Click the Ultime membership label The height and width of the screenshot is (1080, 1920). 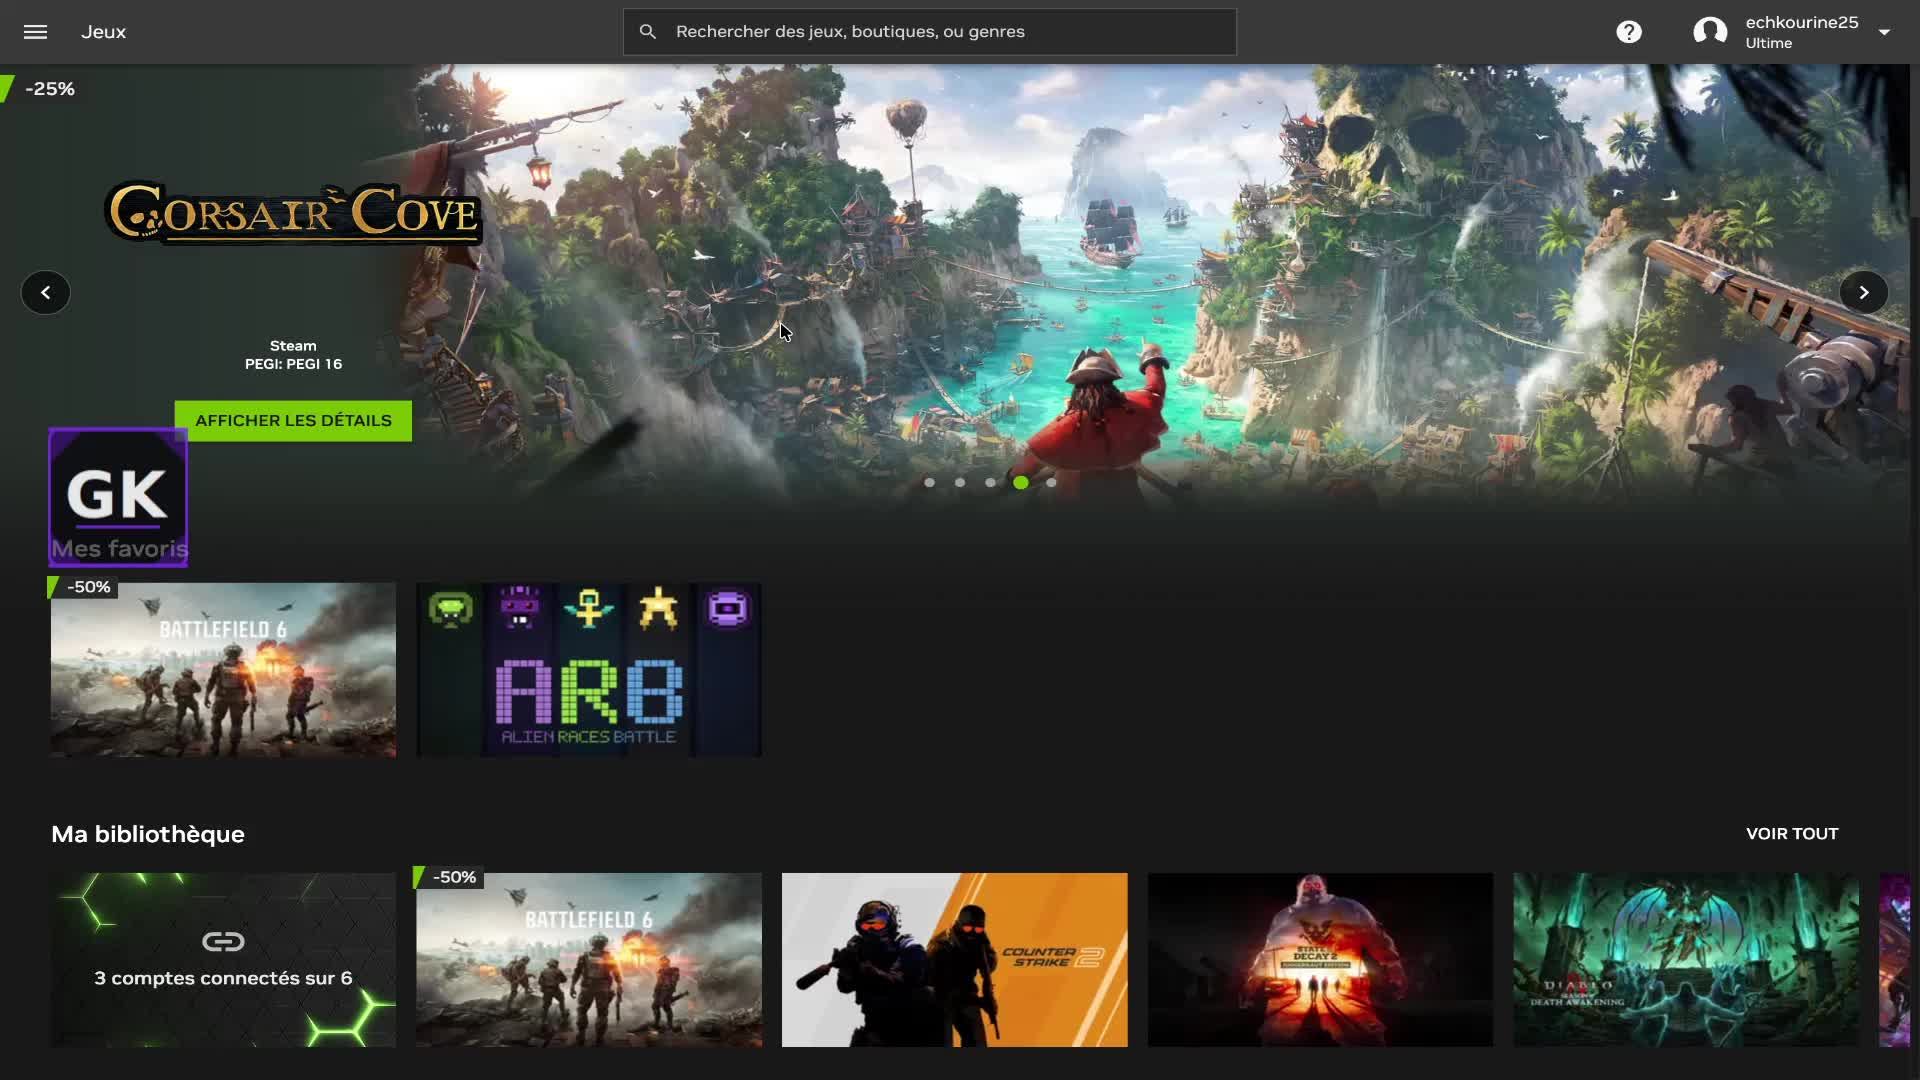click(x=1769, y=43)
